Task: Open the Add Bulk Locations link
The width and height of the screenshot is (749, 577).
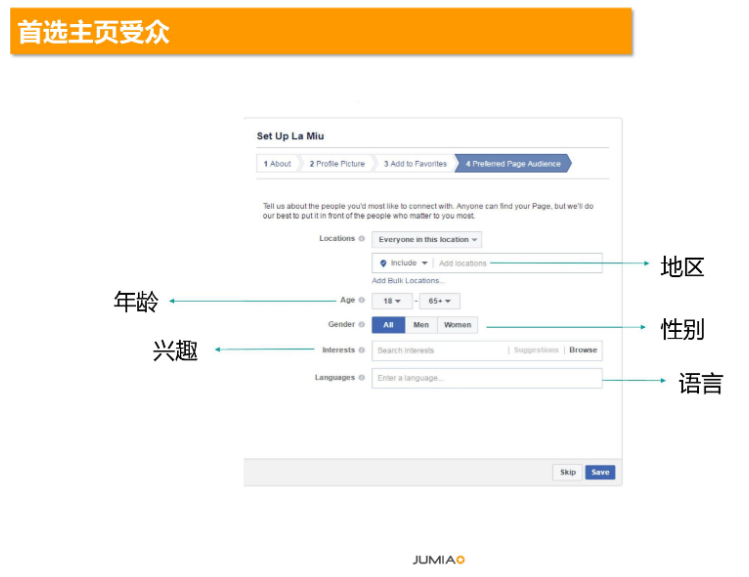Action: point(408,280)
